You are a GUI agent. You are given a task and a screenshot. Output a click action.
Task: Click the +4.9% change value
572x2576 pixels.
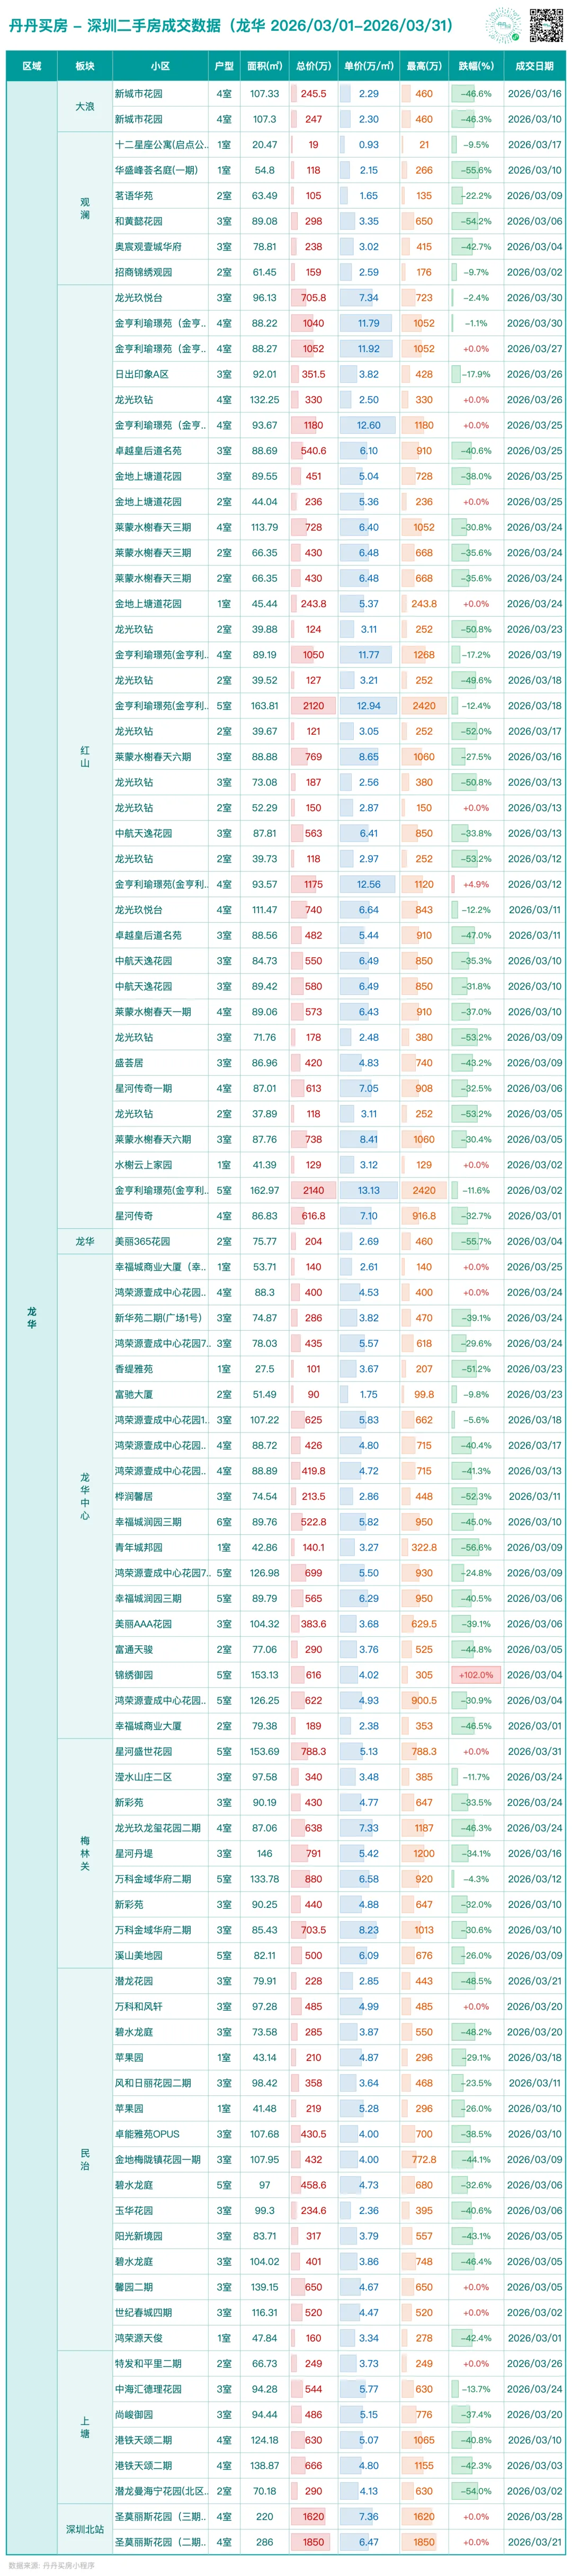pyautogui.click(x=476, y=884)
